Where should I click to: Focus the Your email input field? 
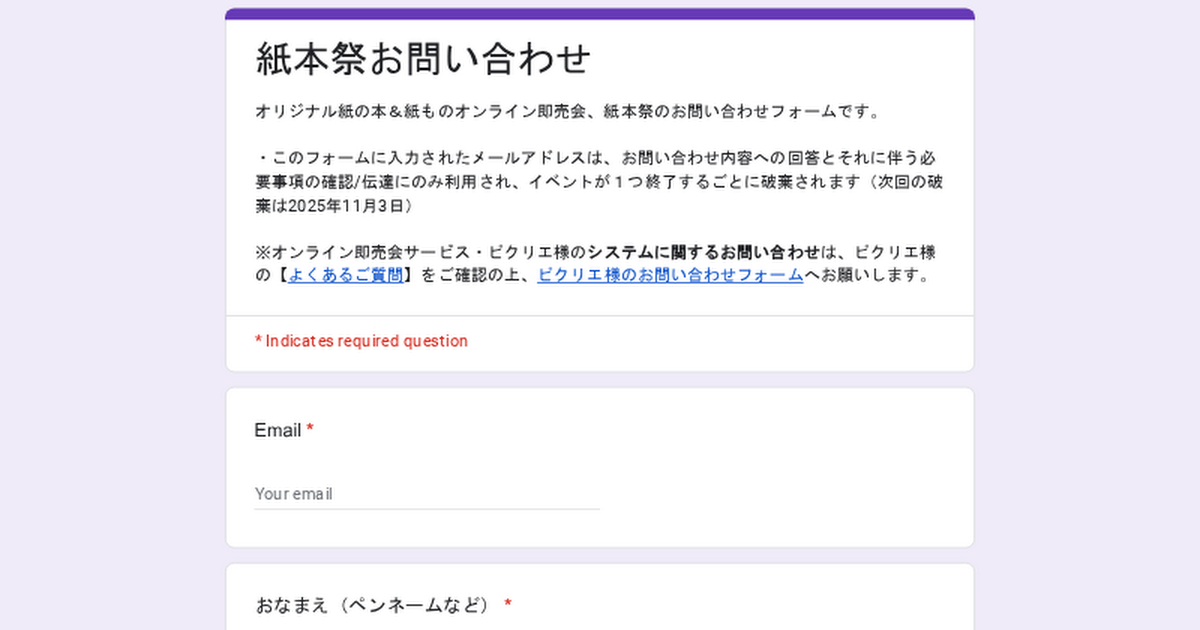click(427, 494)
